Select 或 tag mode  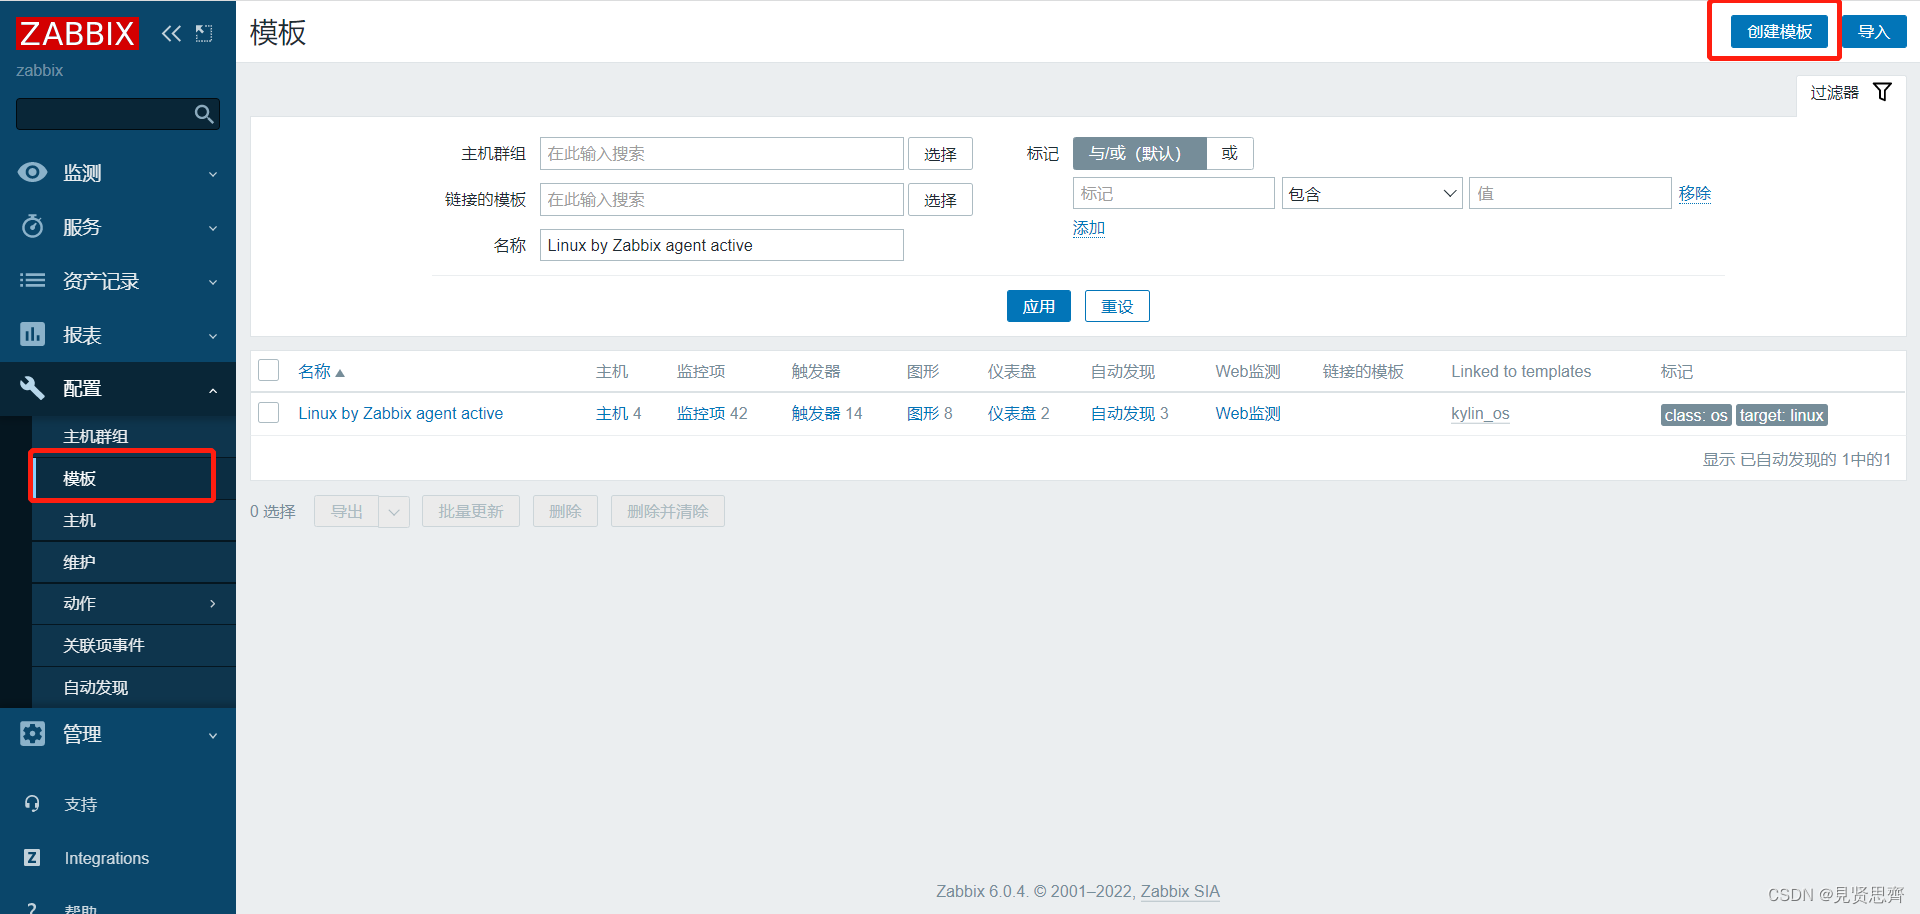[1230, 153]
